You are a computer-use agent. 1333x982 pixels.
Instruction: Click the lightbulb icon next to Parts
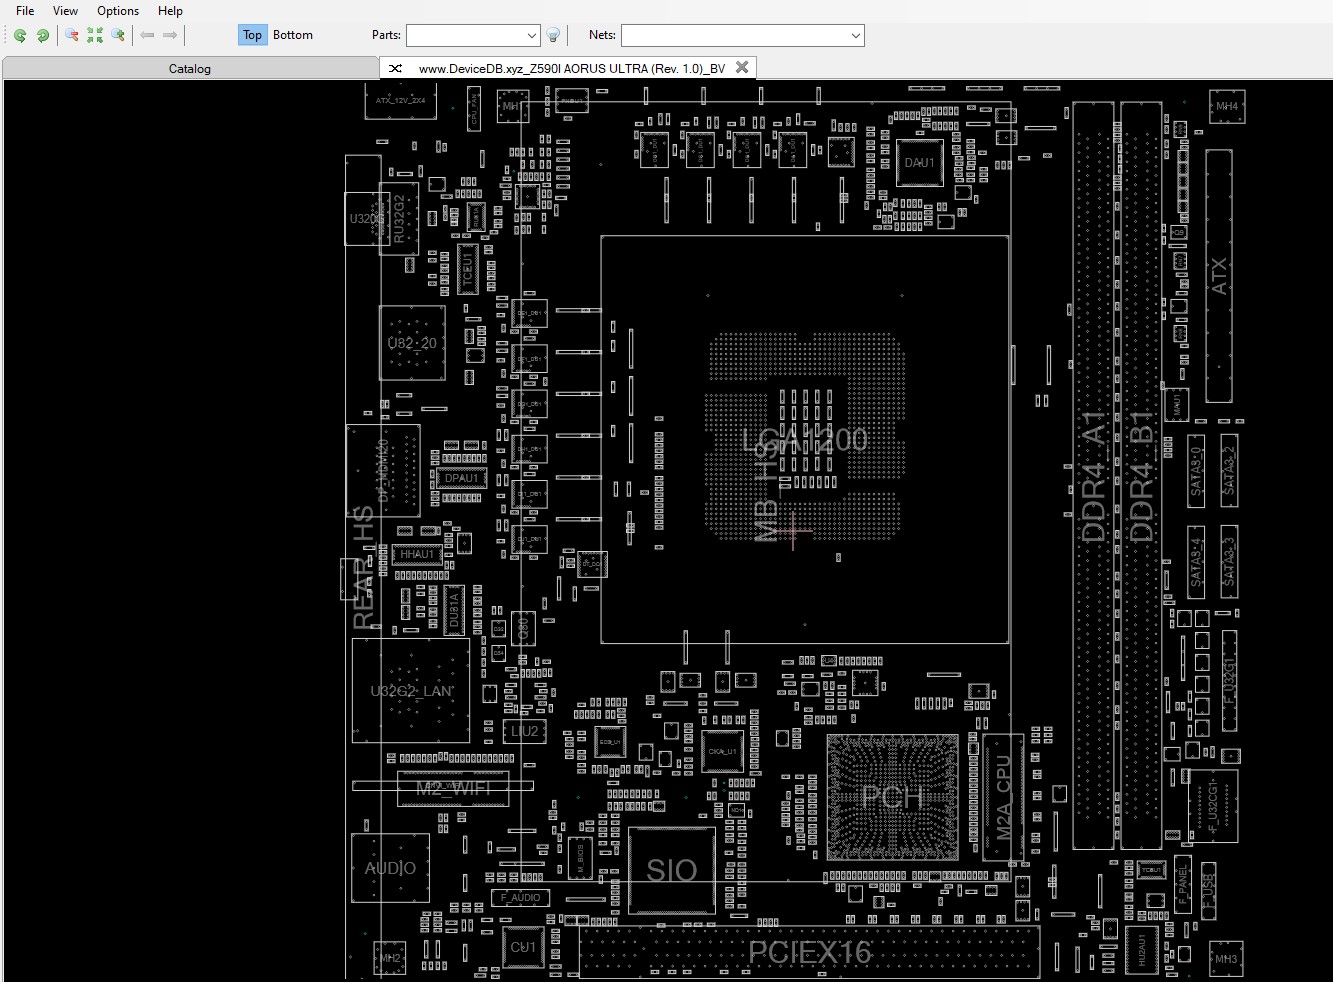click(553, 35)
